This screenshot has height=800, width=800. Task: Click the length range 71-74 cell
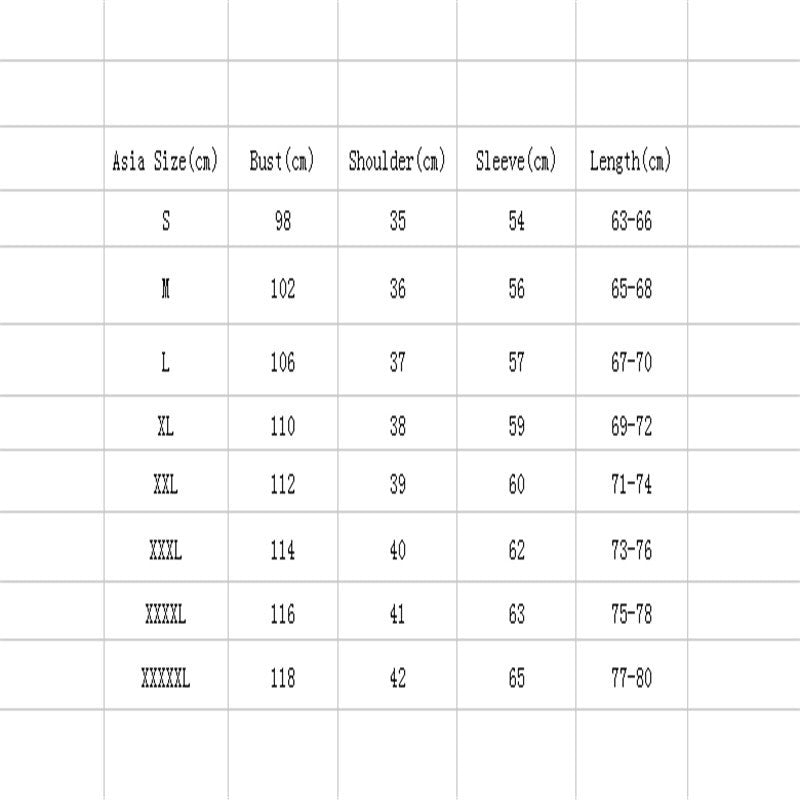[x=630, y=485]
